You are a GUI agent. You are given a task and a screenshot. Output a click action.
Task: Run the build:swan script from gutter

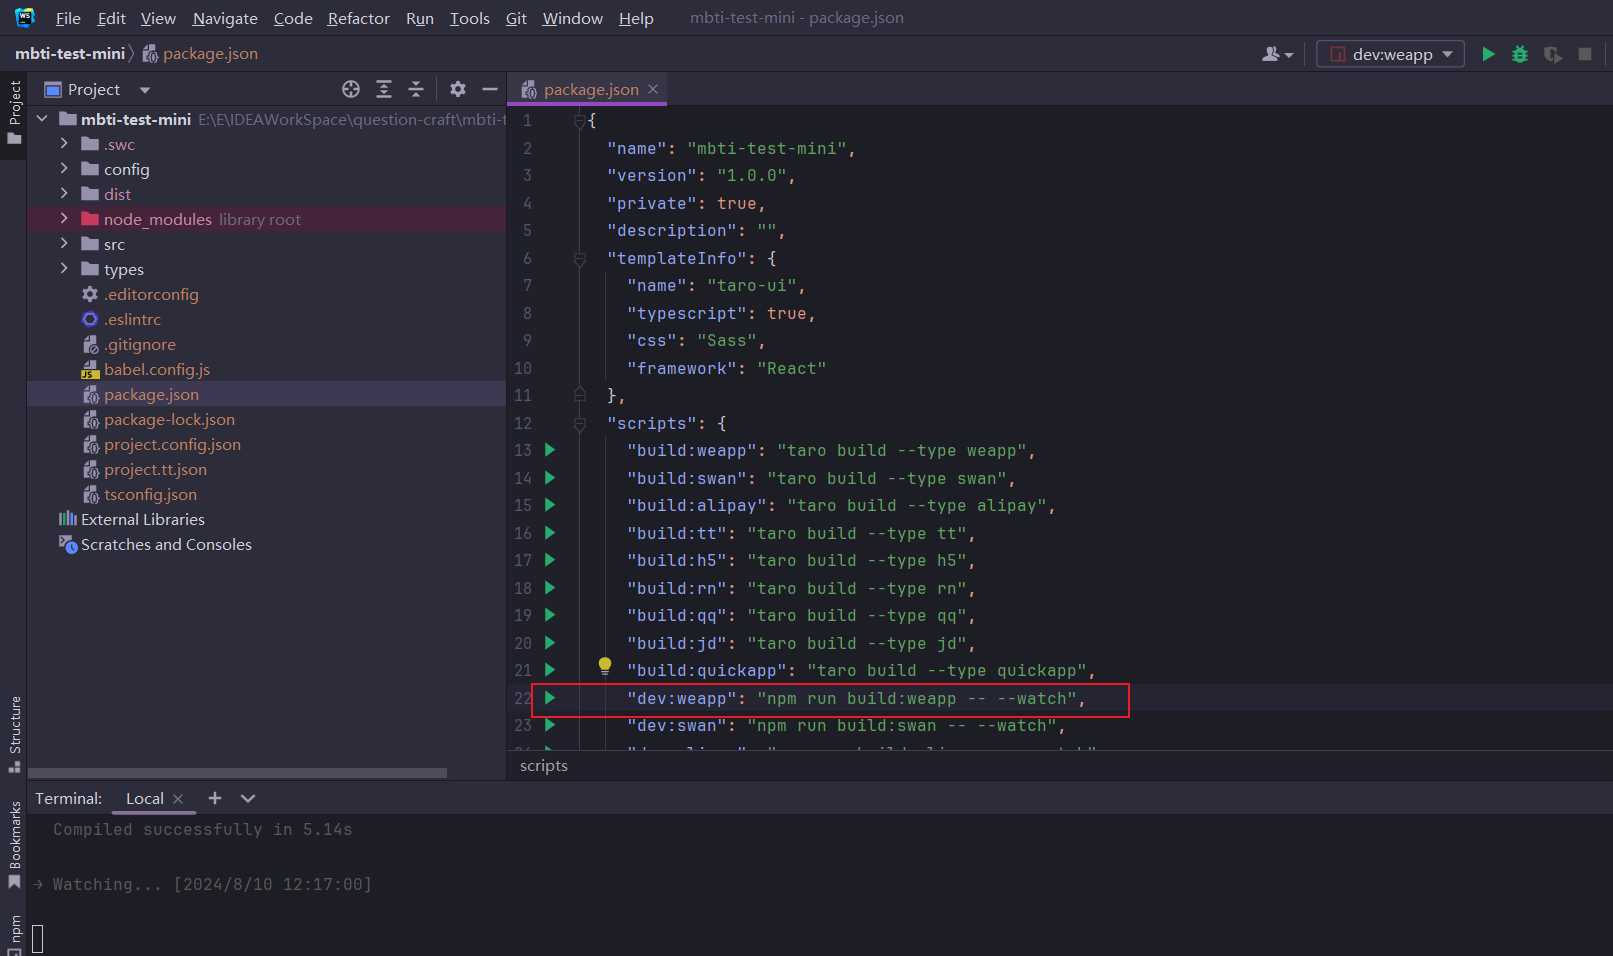550,478
